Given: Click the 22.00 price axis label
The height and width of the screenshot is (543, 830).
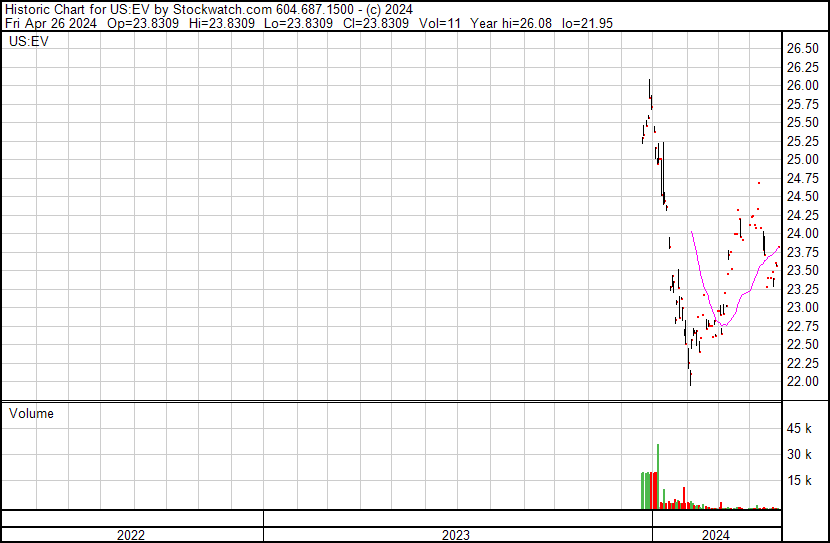Looking at the screenshot, I should (x=802, y=382).
